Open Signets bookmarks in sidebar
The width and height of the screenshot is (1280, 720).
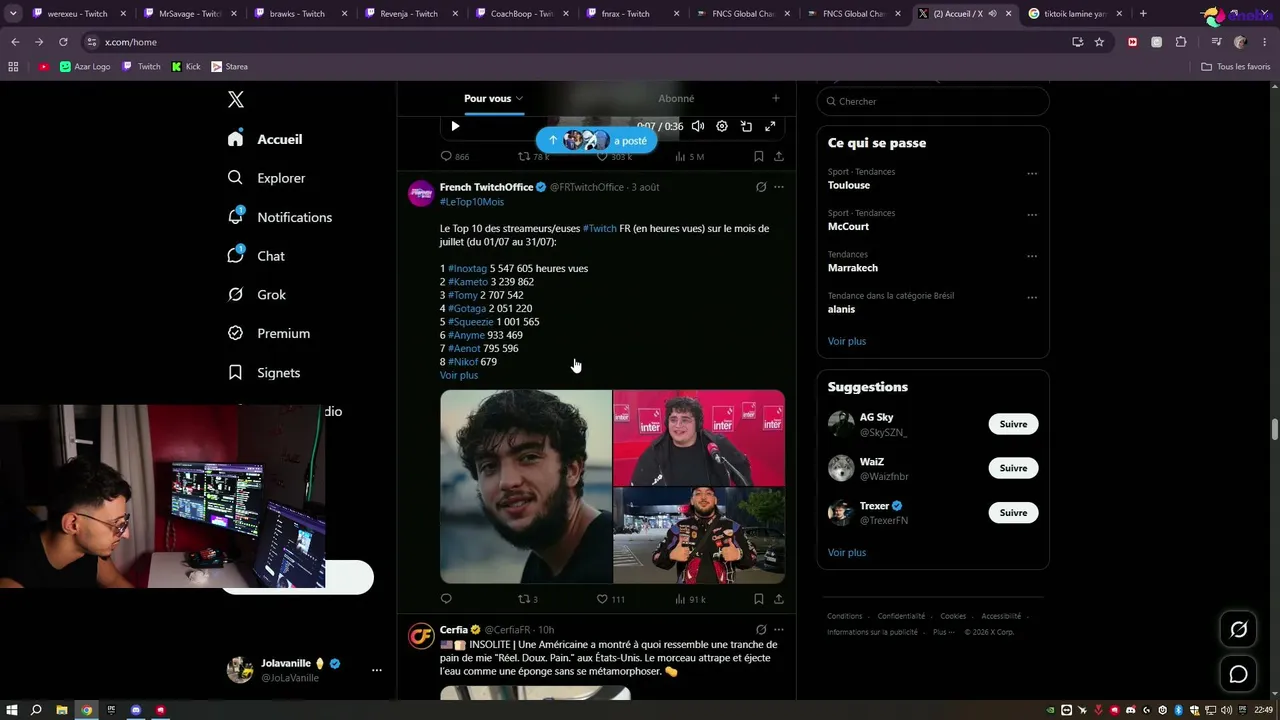264,372
